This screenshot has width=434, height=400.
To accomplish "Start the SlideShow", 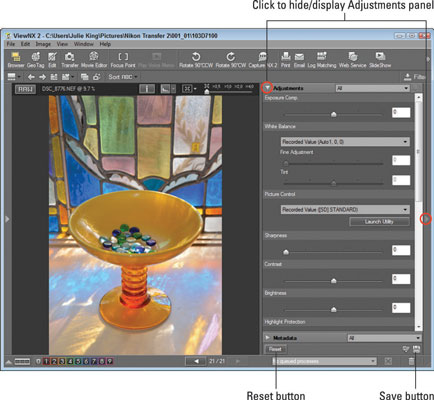I will pos(380,60).
